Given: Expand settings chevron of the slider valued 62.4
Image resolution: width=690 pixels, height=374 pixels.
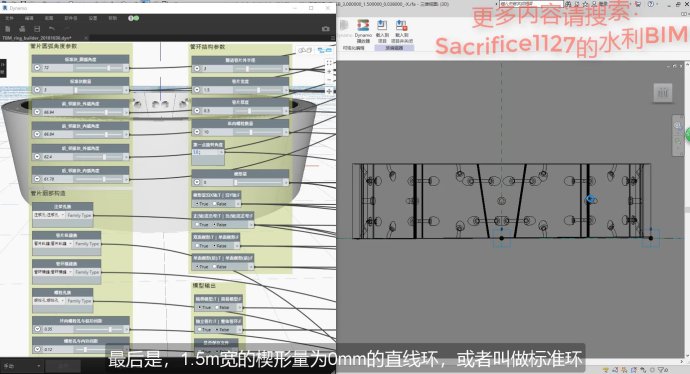Looking at the screenshot, I should click(37, 157).
